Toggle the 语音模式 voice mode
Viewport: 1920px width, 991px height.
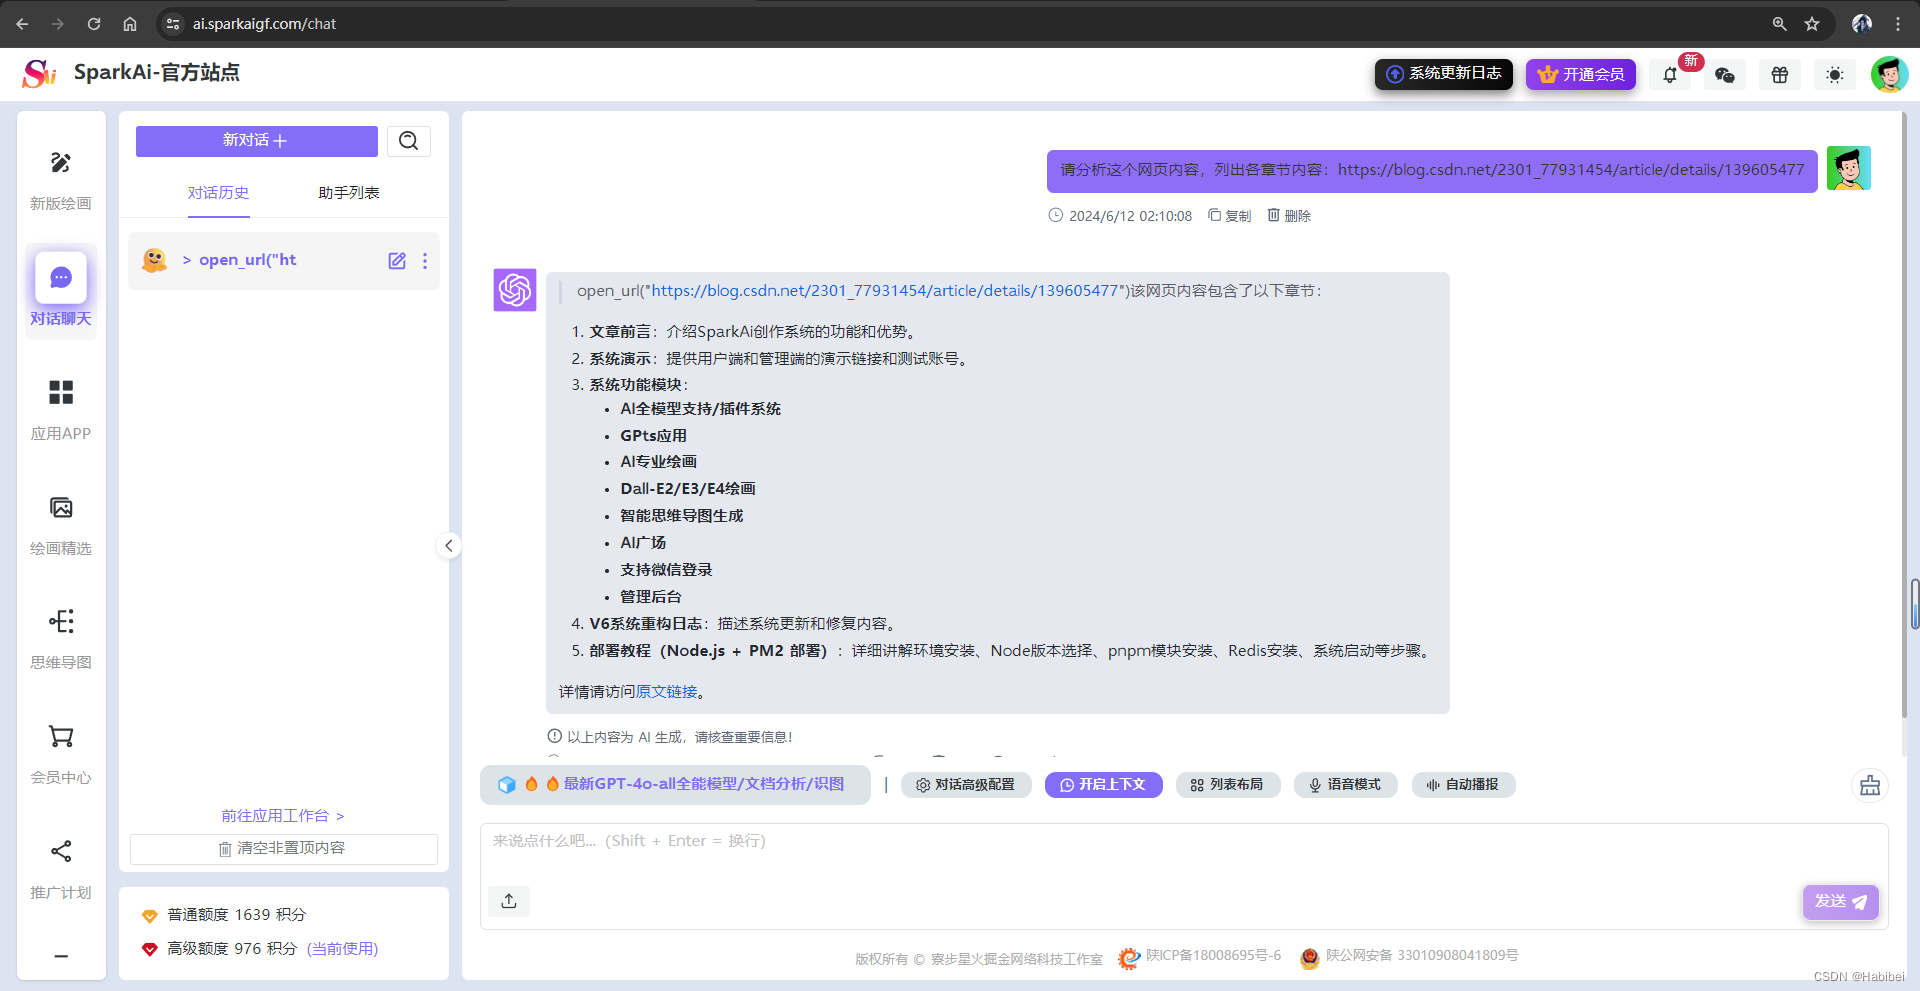pyautogui.click(x=1345, y=785)
